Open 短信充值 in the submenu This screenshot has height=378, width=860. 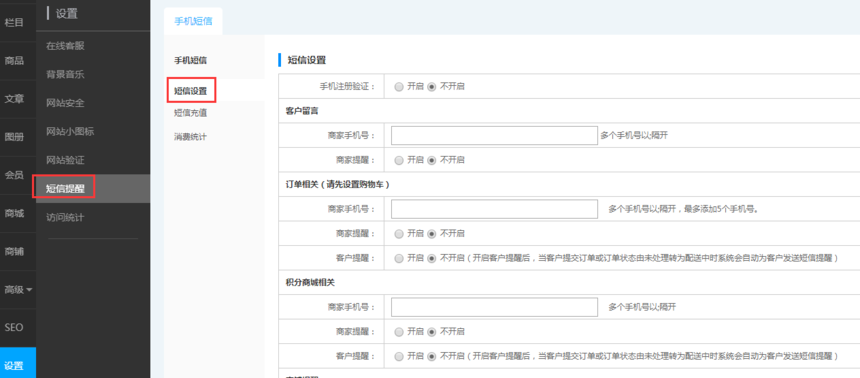click(190, 113)
